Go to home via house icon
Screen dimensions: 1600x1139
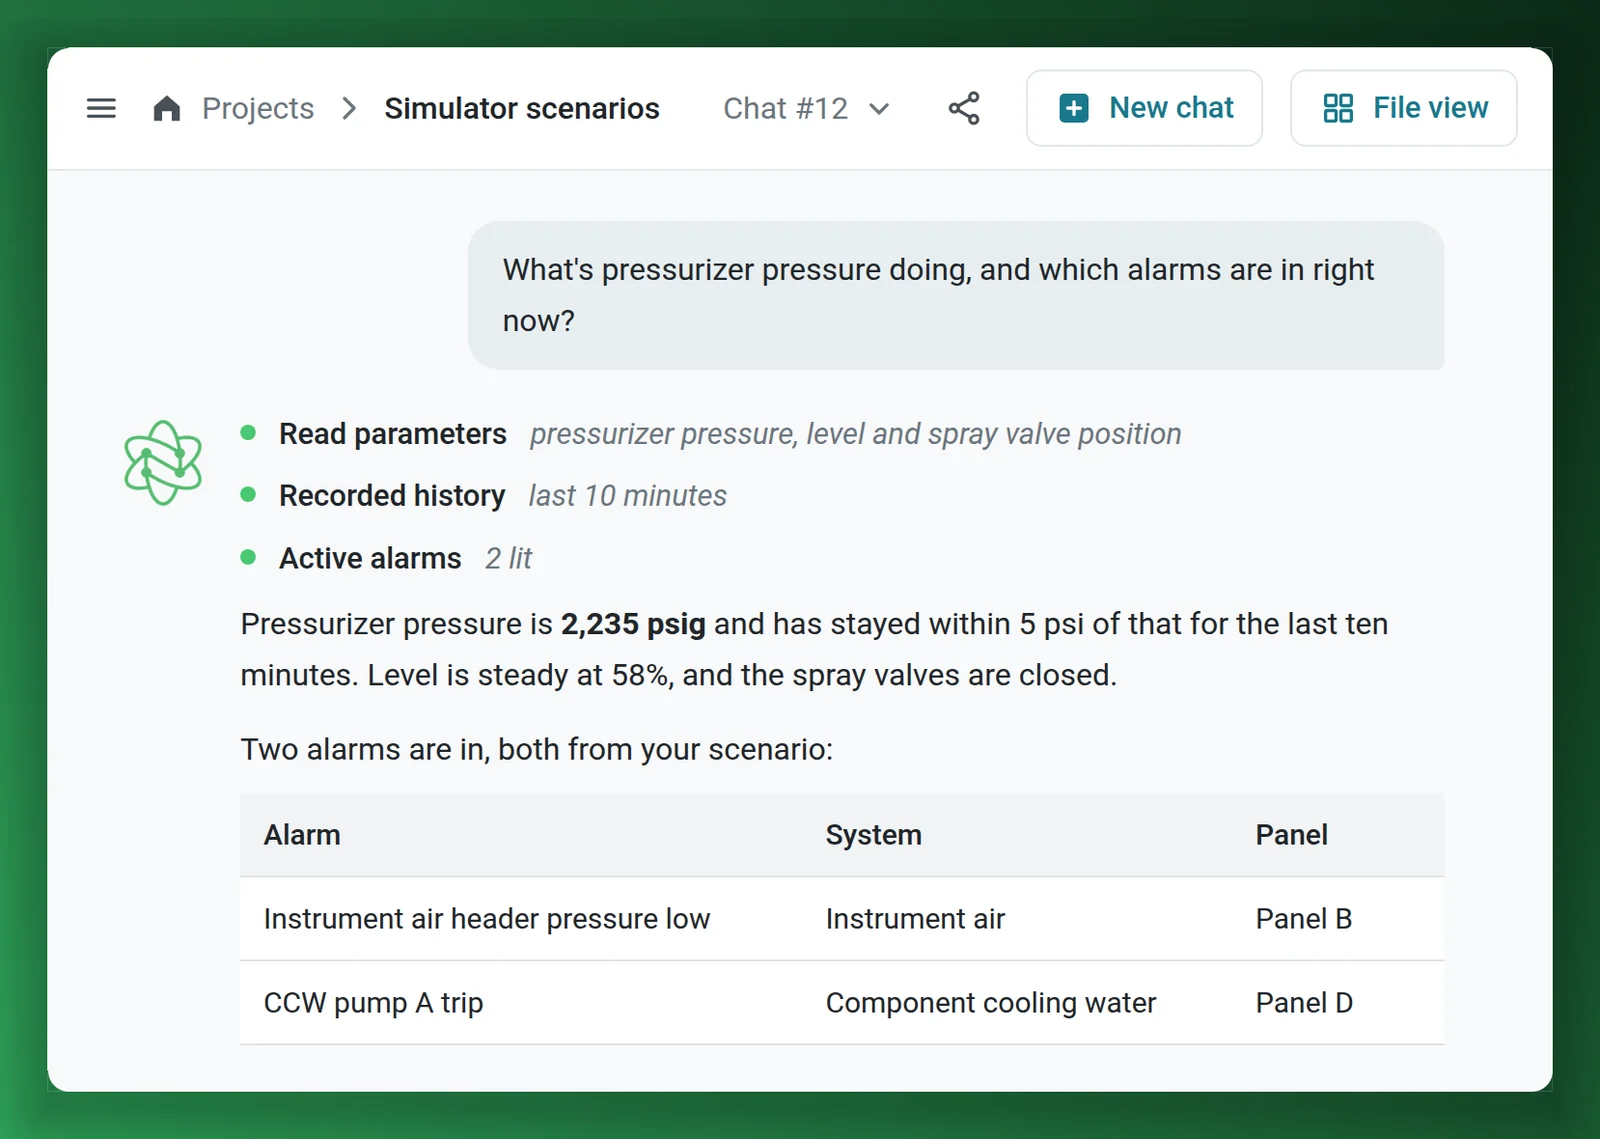click(x=167, y=108)
